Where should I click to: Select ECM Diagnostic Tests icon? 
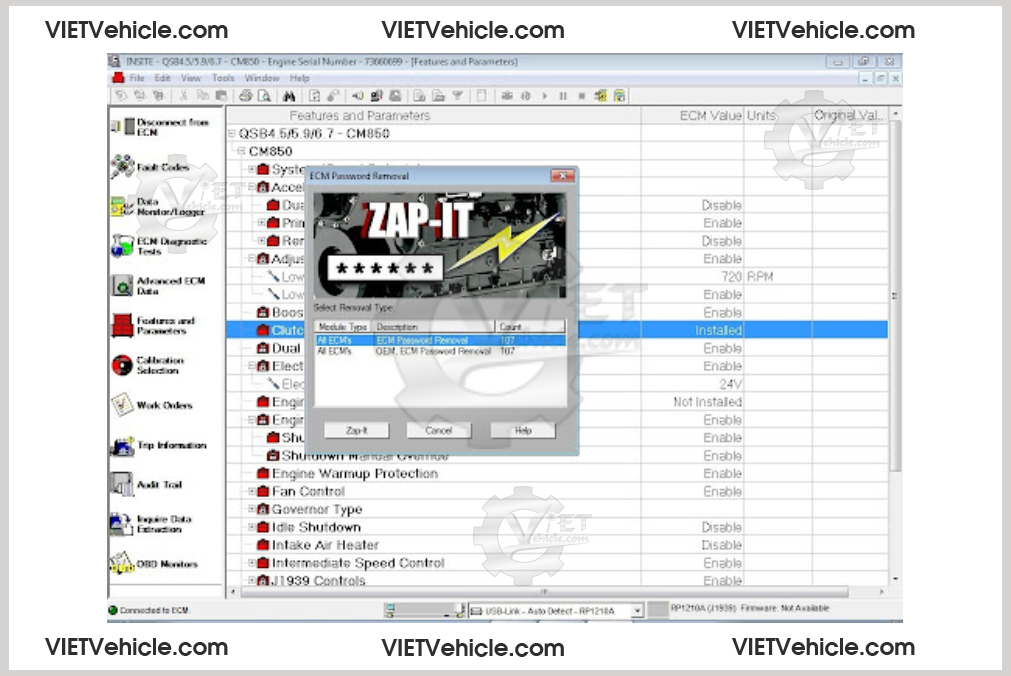[122, 246]
